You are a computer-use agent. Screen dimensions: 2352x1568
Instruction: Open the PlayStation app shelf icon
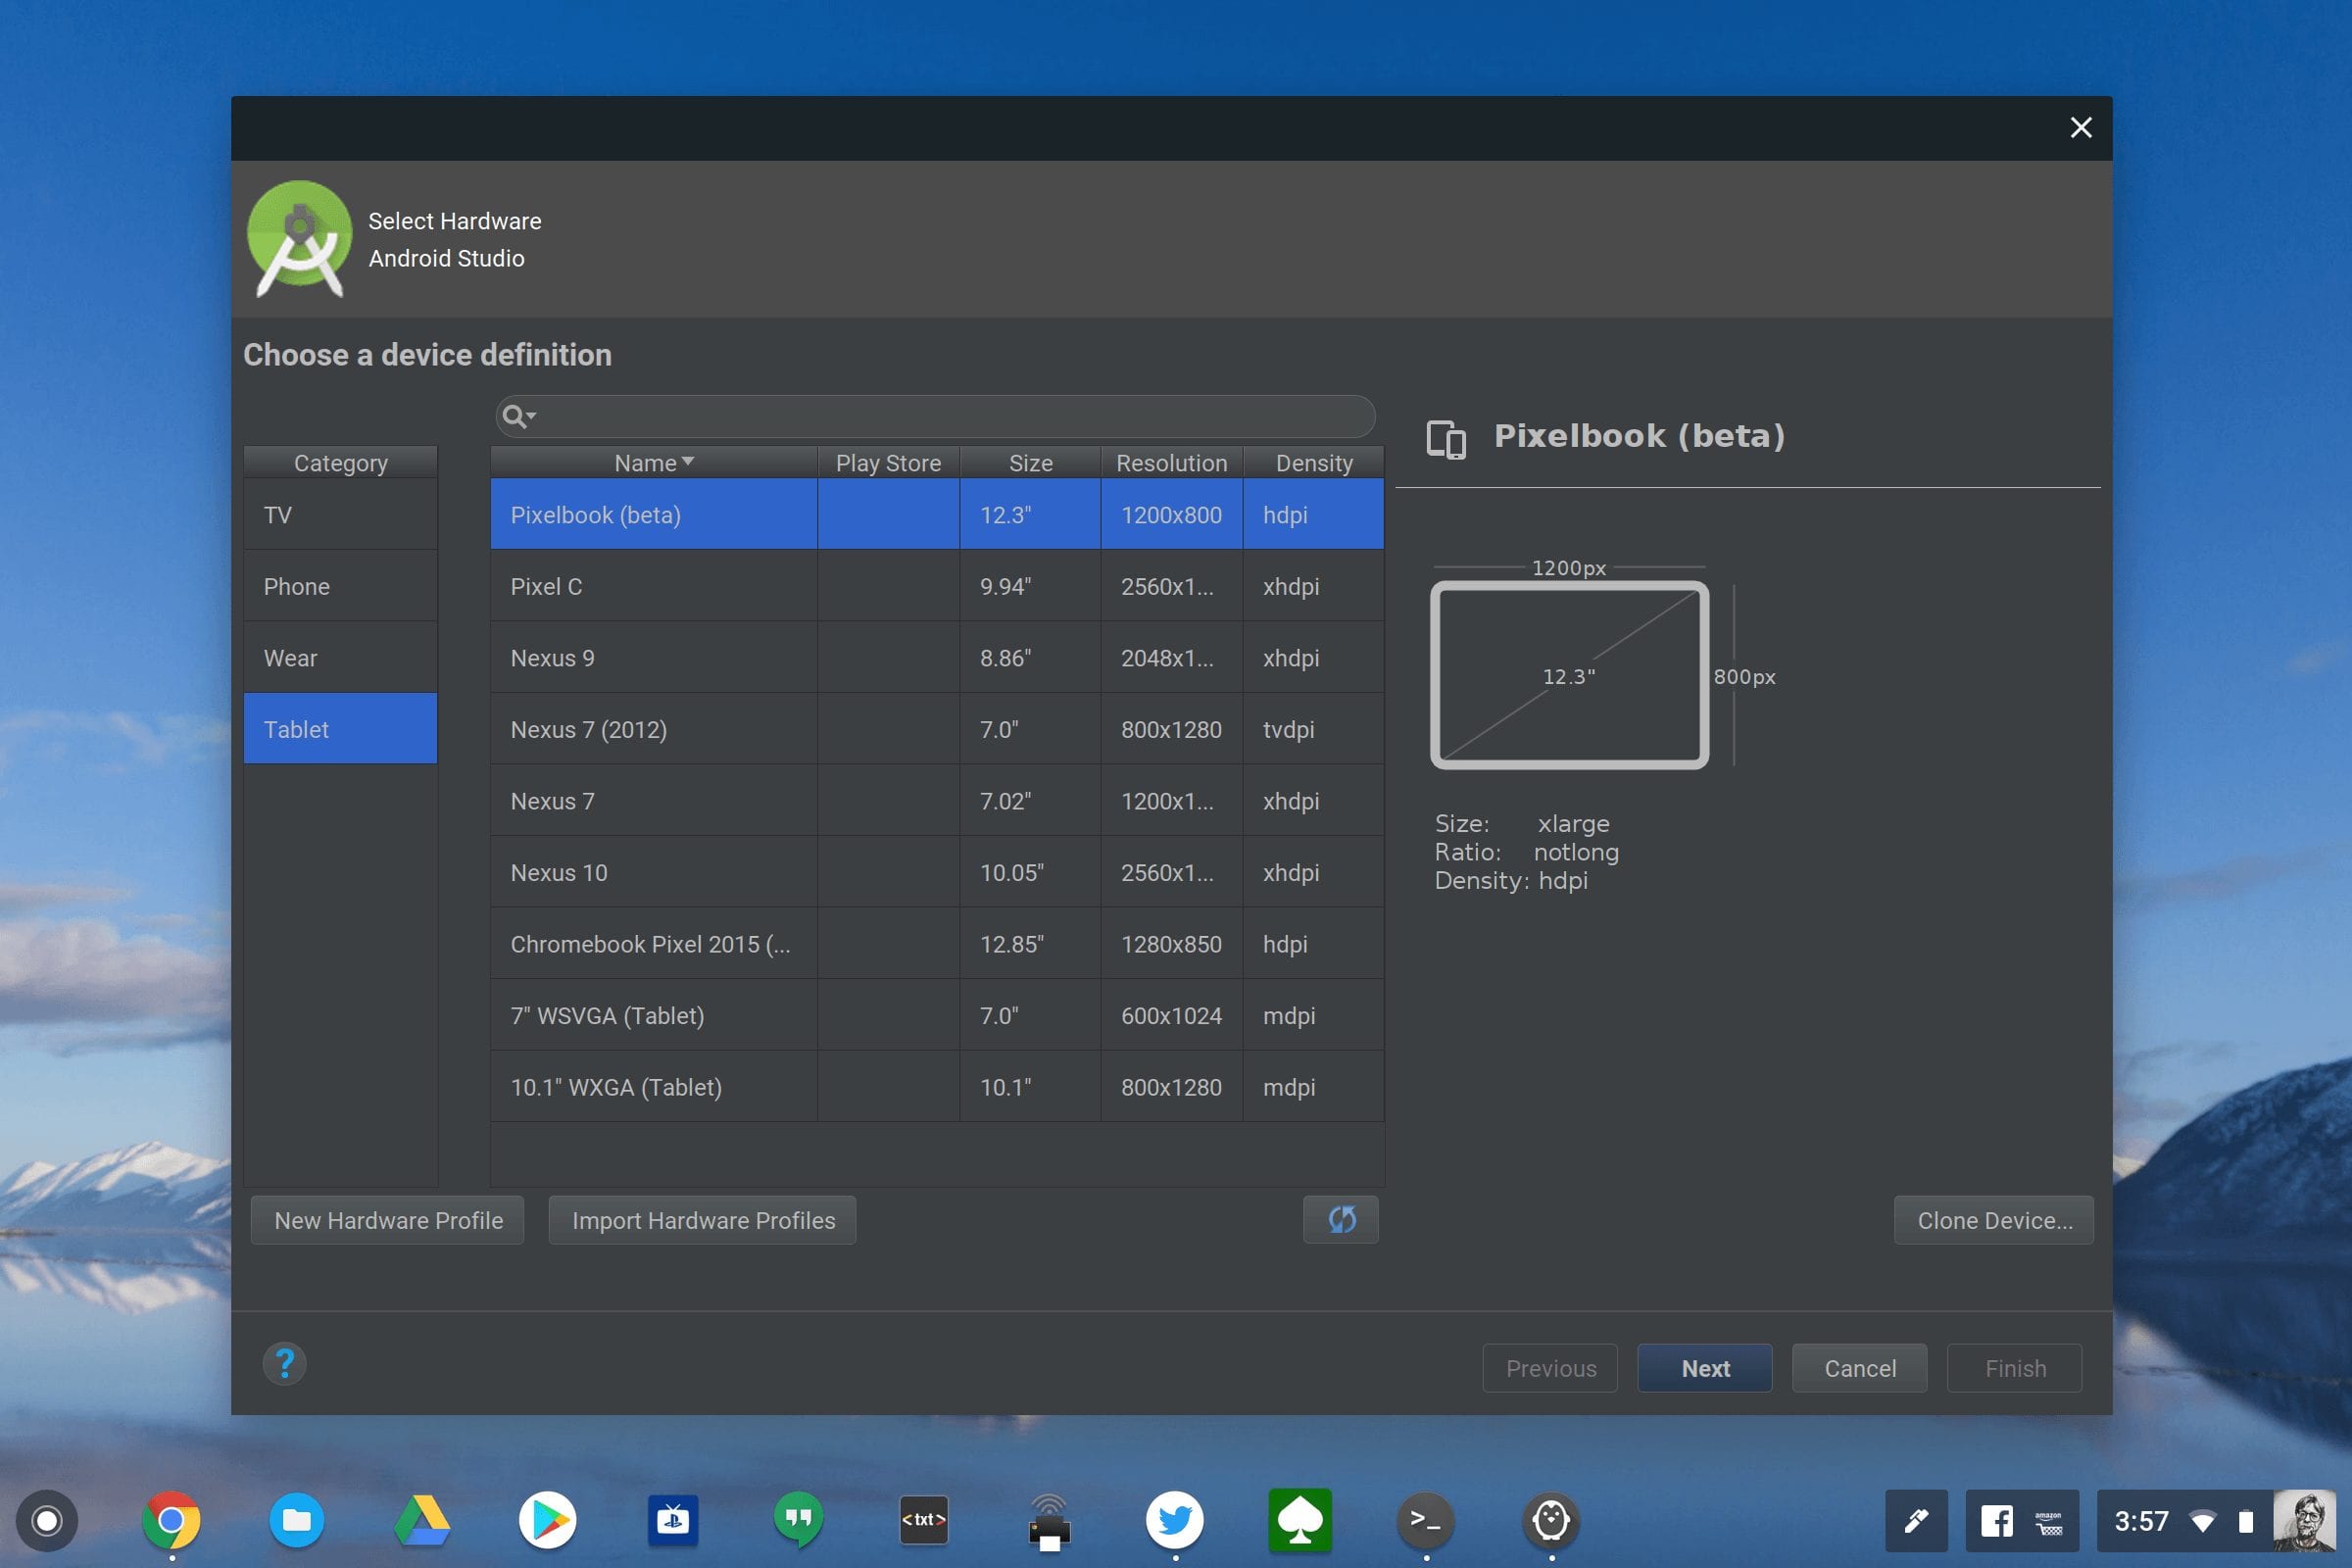[673, 1521]
